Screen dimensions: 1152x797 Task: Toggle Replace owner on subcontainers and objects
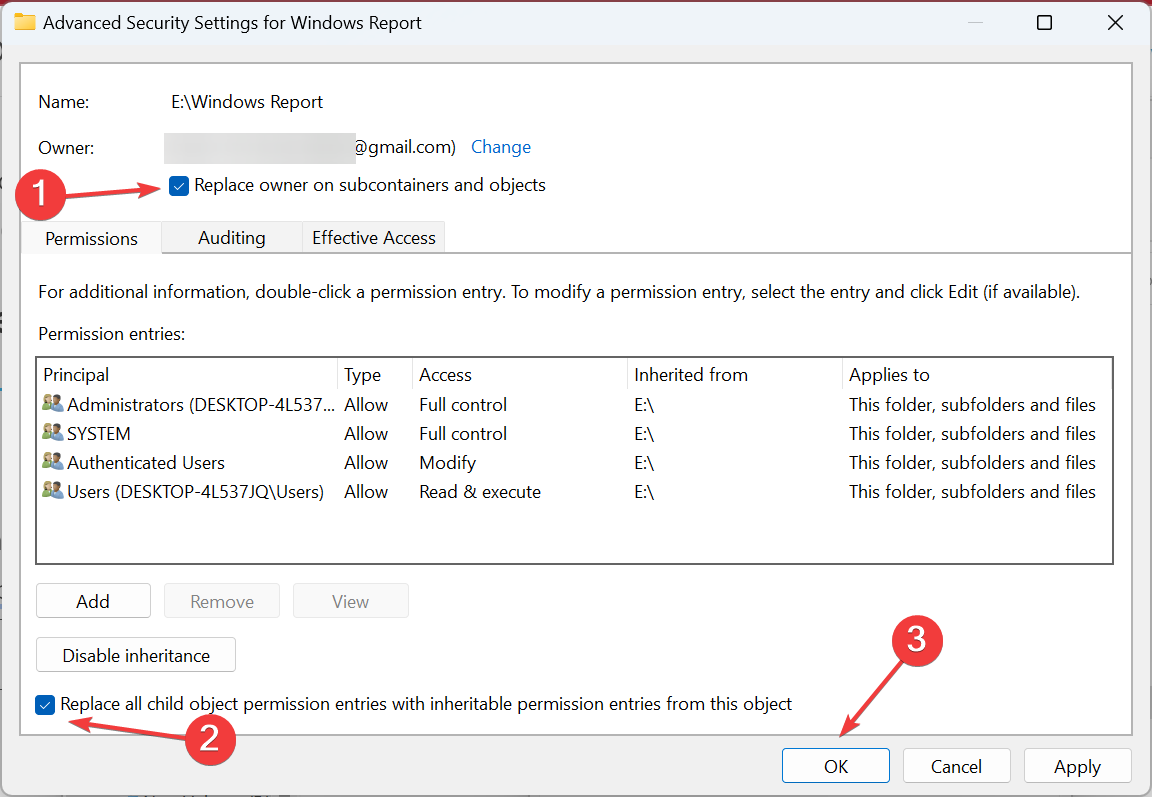click(179, 186)
